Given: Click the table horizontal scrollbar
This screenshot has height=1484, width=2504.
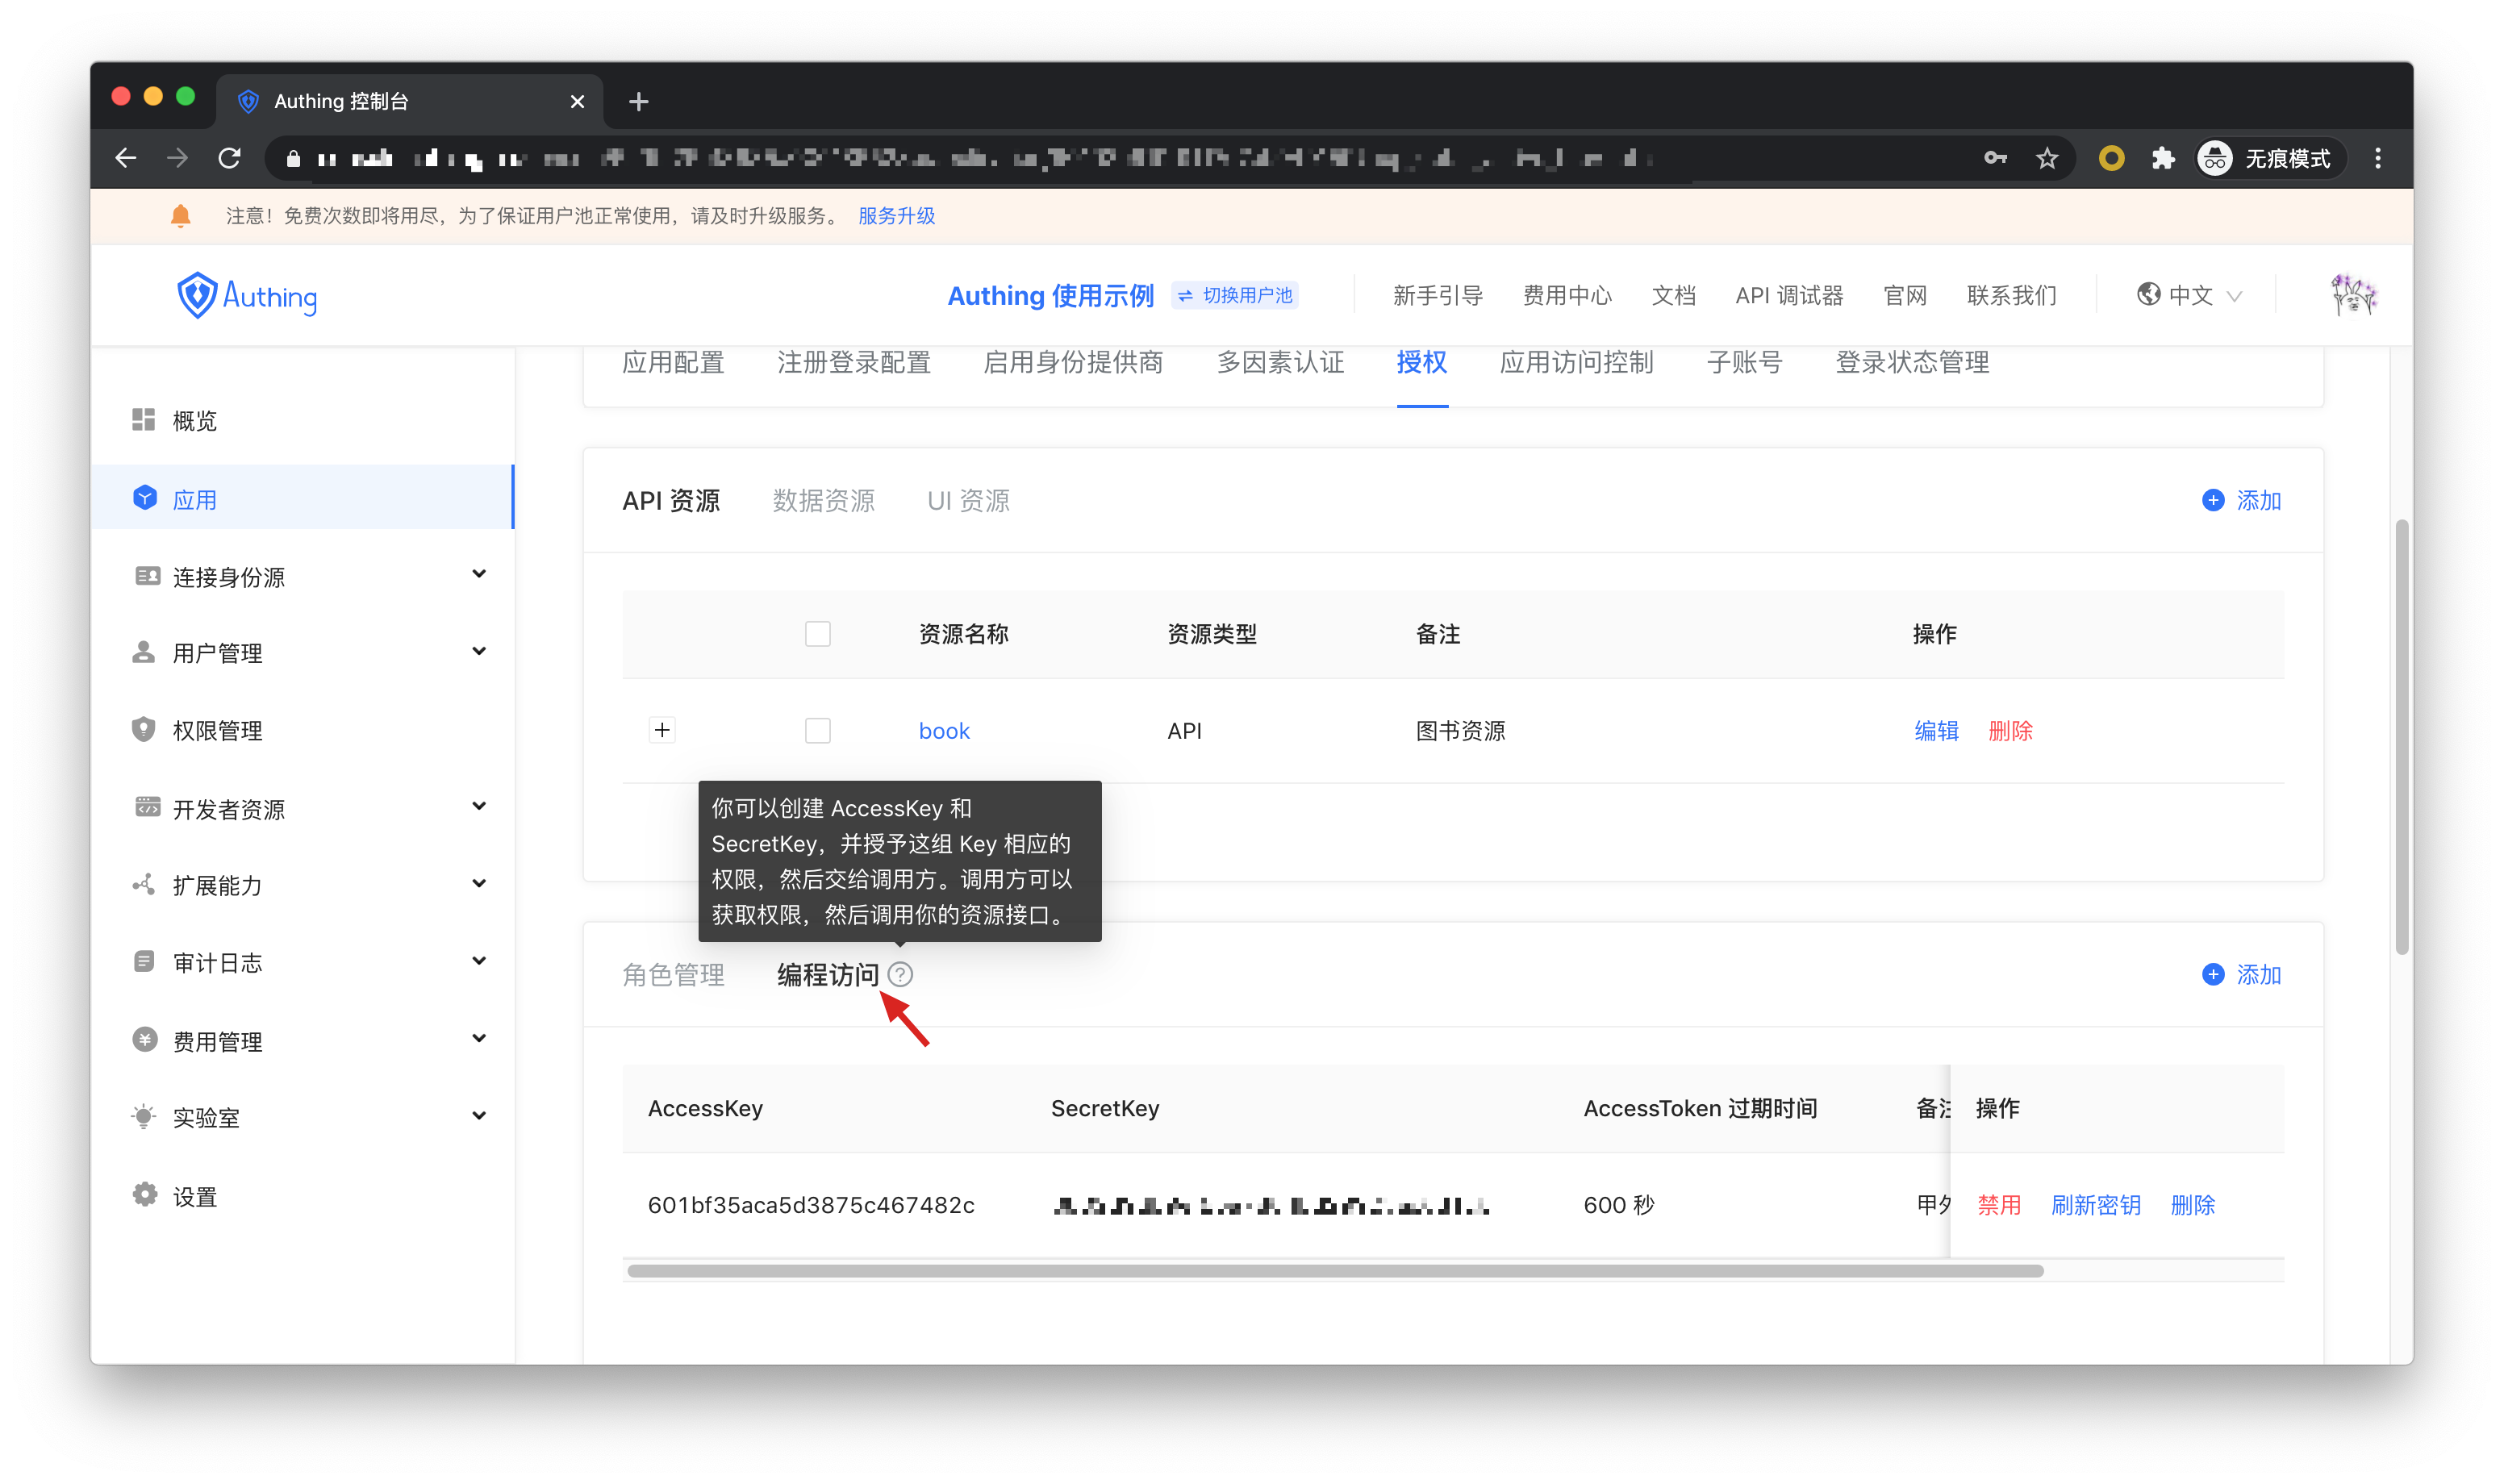Looking at the screenshot, I should tap(1335, 1271).
